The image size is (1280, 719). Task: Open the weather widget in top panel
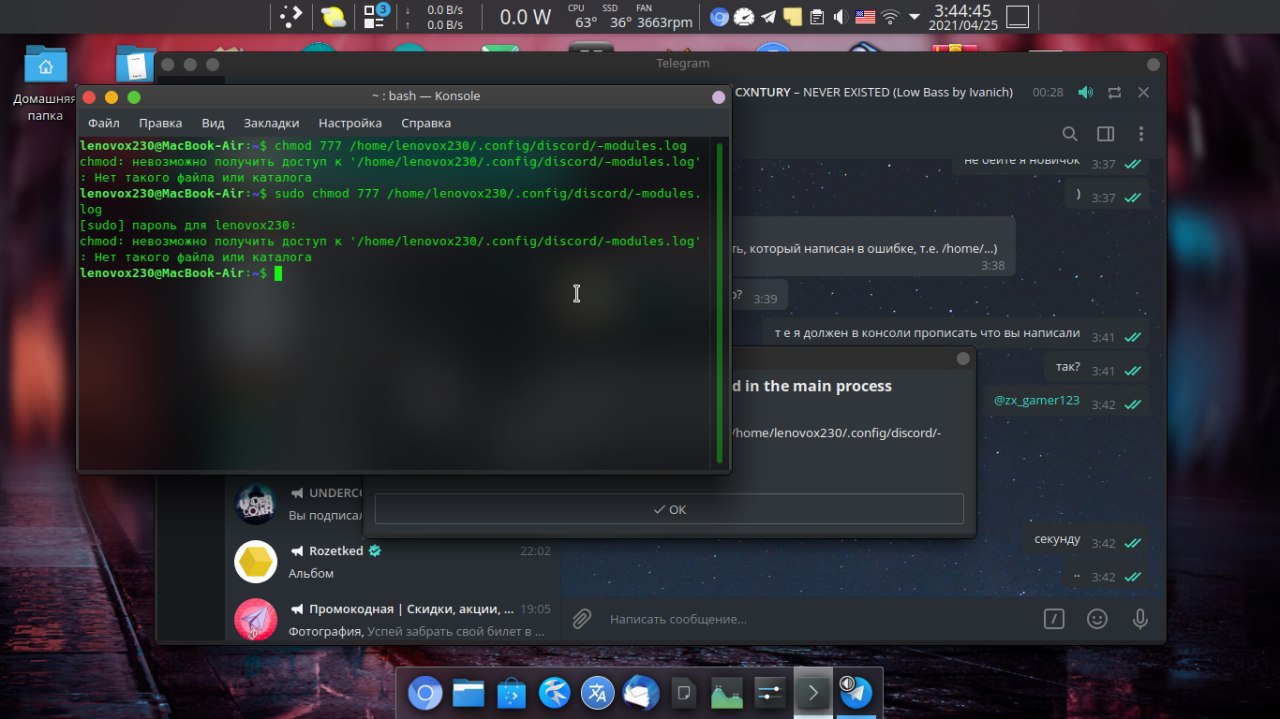(333, 17)
